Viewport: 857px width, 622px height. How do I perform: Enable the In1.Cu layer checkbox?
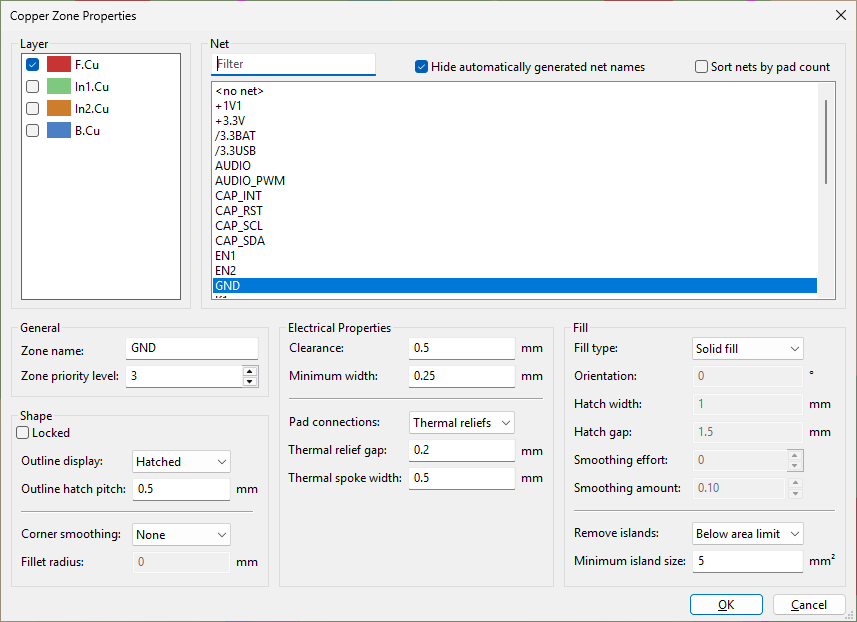point(33,87)
